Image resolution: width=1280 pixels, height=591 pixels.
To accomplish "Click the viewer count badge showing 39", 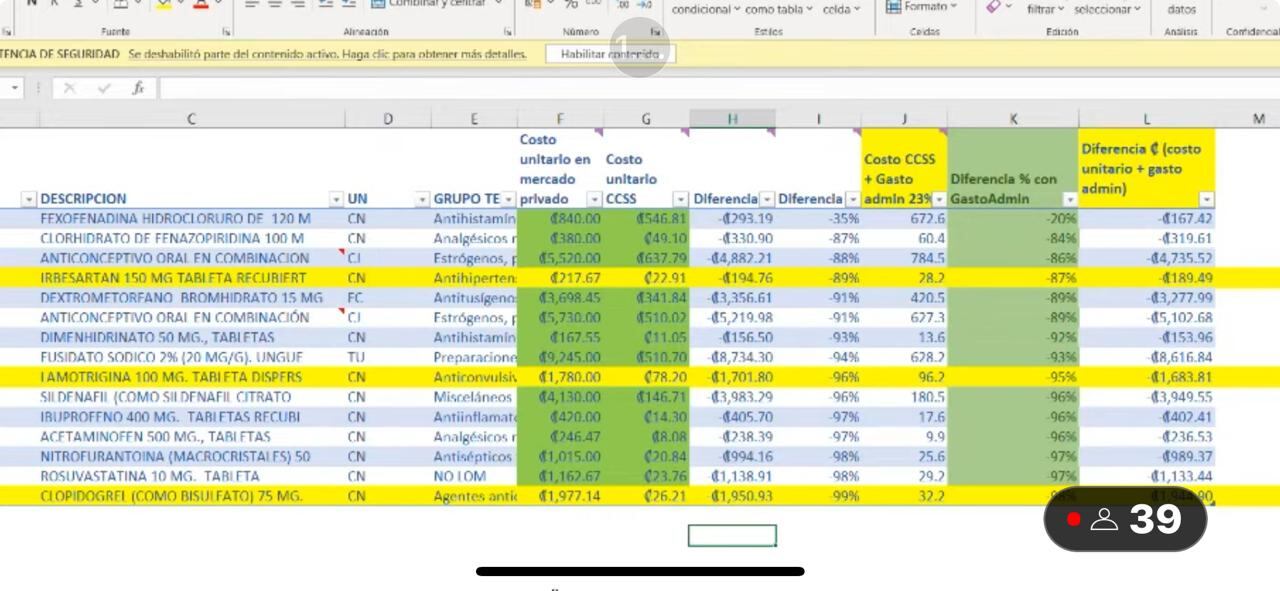I will coord(1125,519).
